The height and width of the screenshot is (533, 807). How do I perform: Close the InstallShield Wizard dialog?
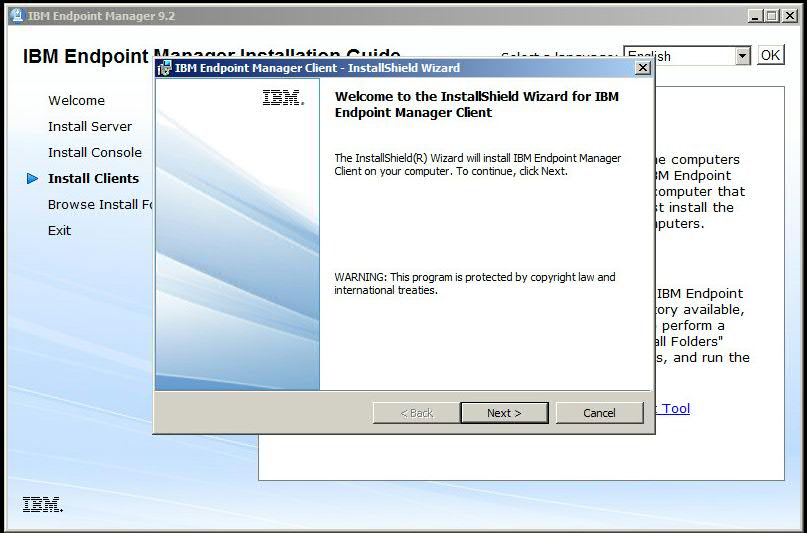click(x=642, y=68)
